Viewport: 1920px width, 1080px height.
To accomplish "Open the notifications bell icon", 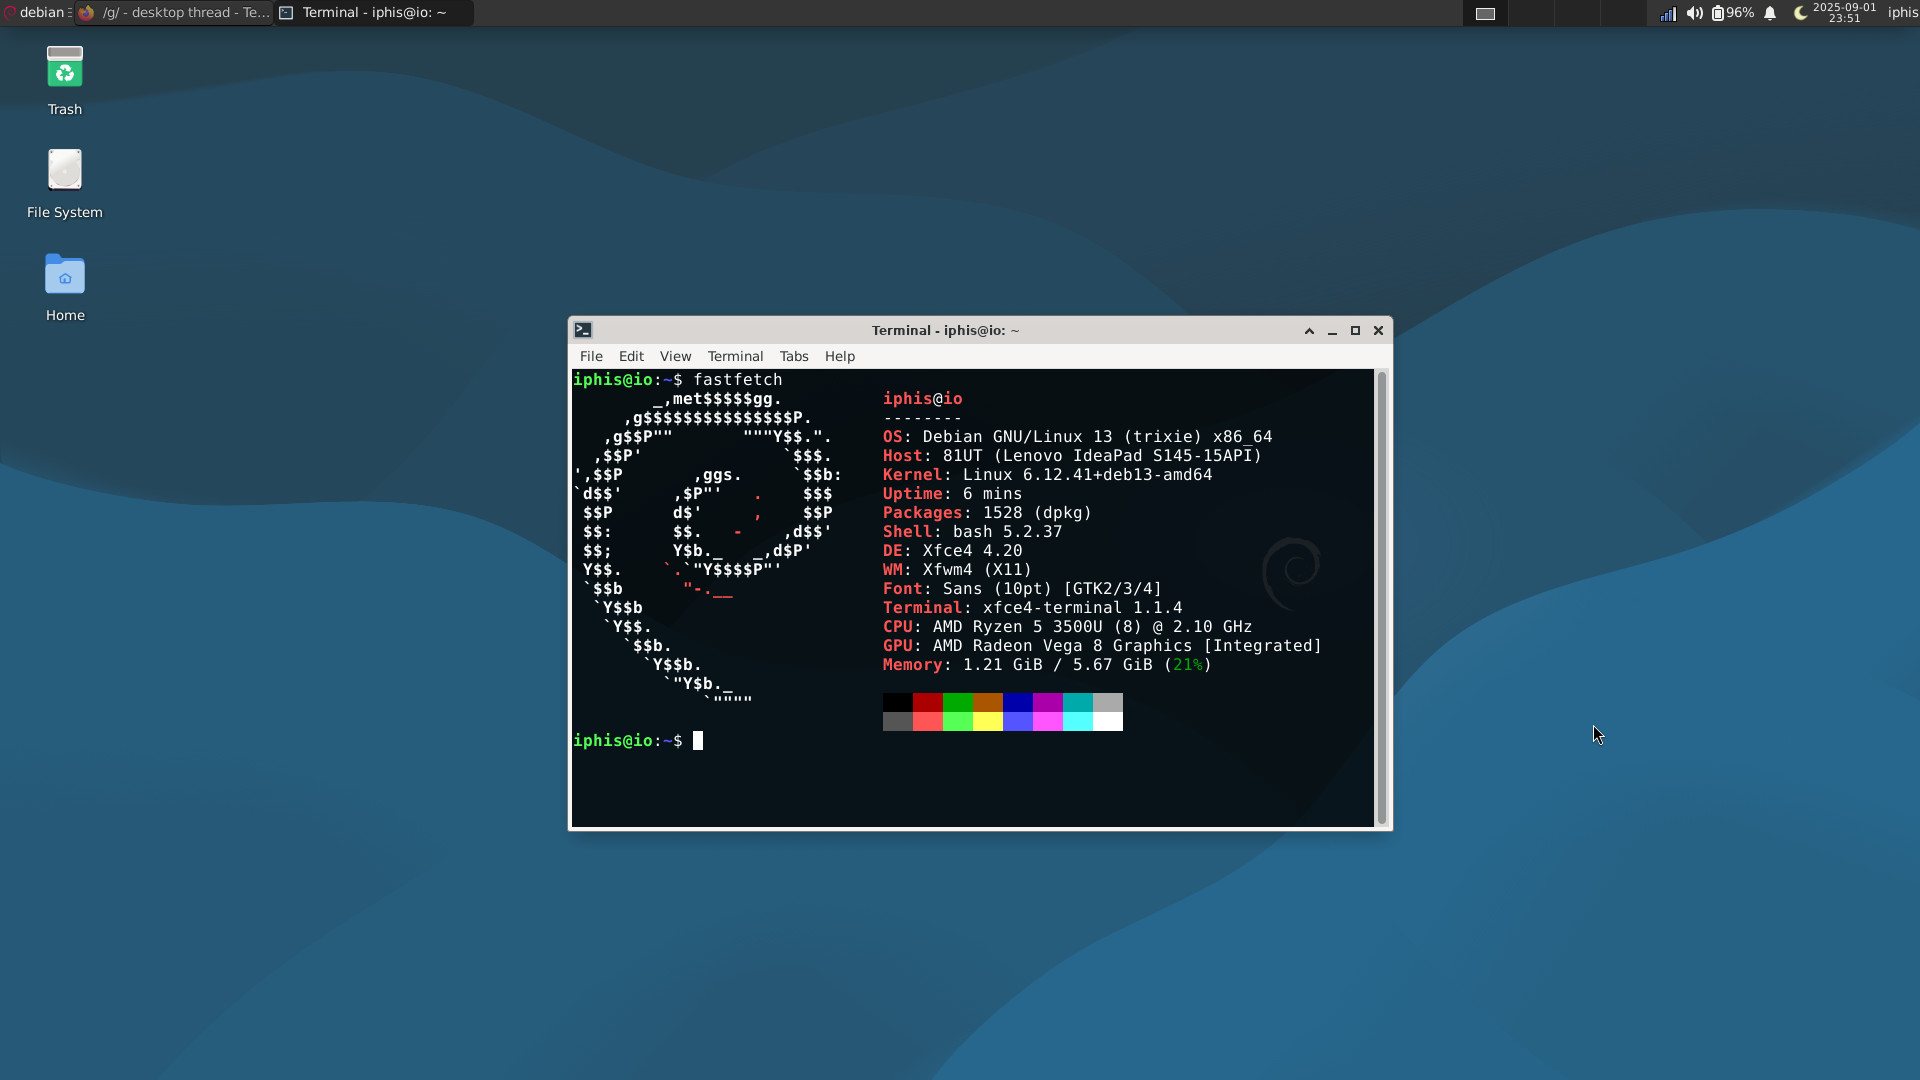I will [1770, 13].
